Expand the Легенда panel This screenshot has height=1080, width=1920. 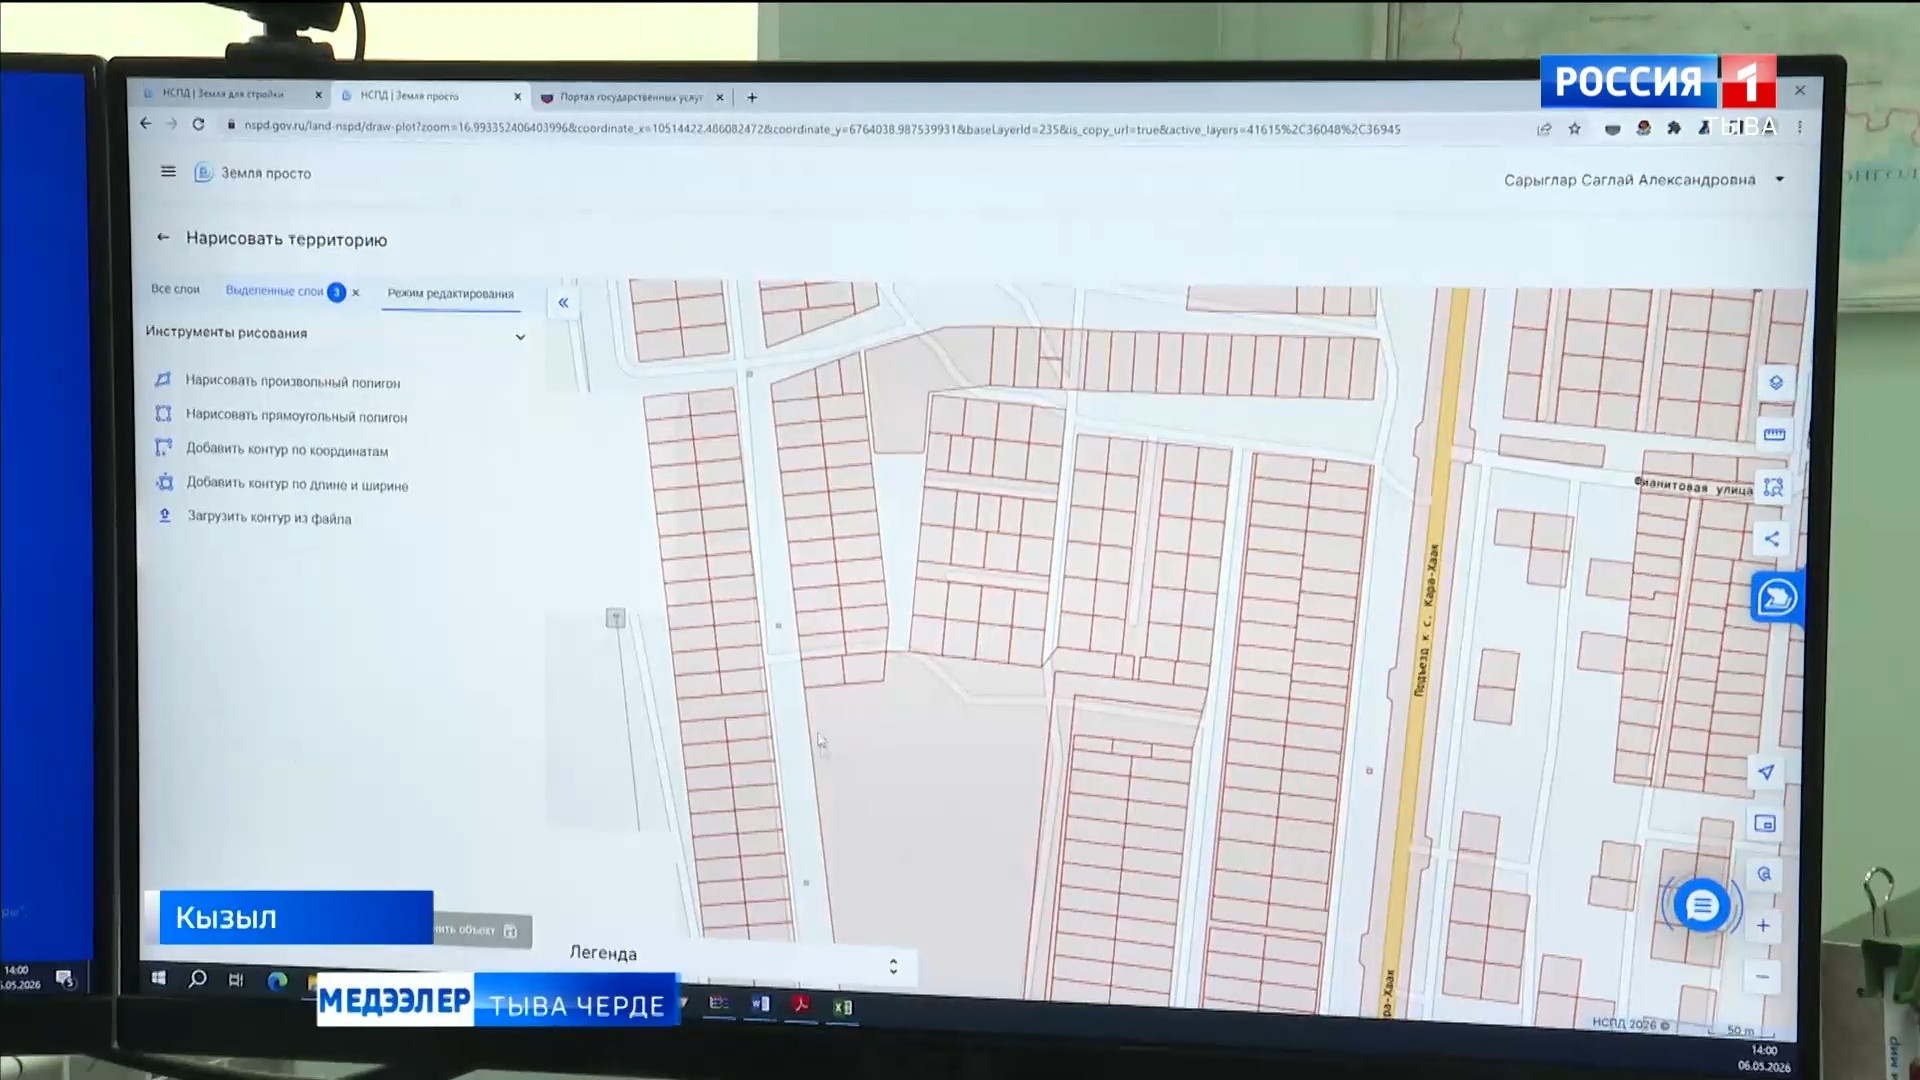point(893,966)
